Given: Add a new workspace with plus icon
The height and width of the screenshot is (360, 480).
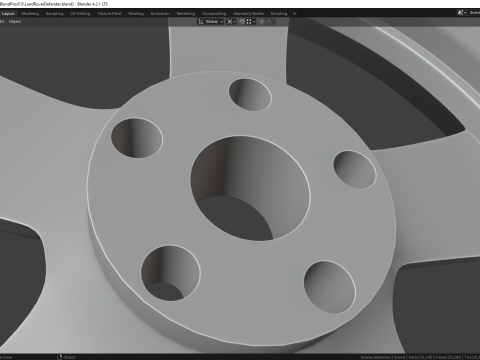Looking at the screenshot, I should tap(294, 14).
